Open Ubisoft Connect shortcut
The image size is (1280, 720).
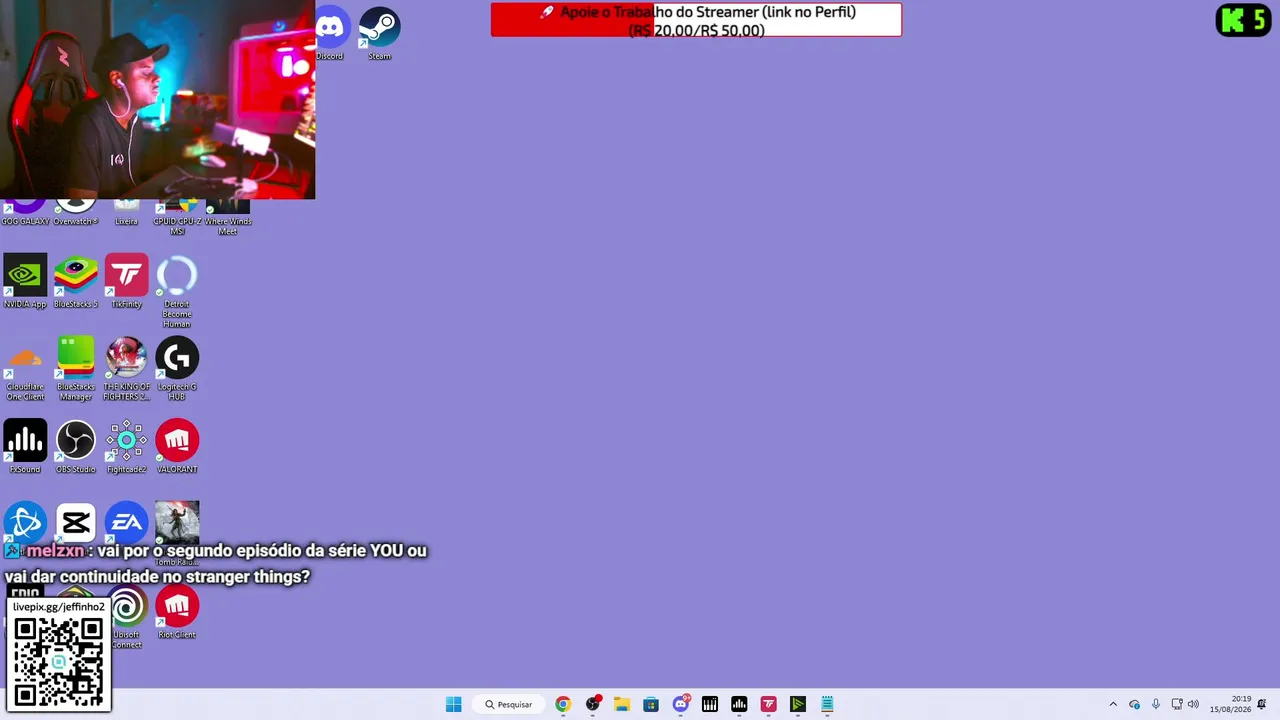pos(126,606)
